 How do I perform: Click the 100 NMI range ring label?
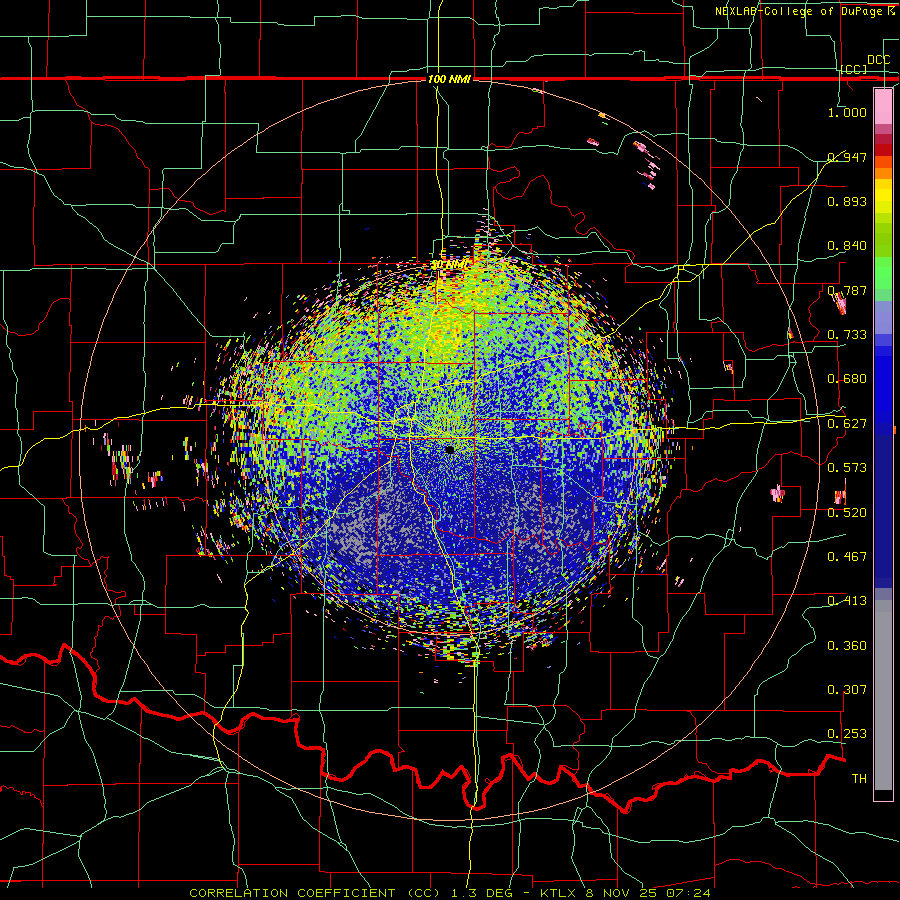(449, 79)
